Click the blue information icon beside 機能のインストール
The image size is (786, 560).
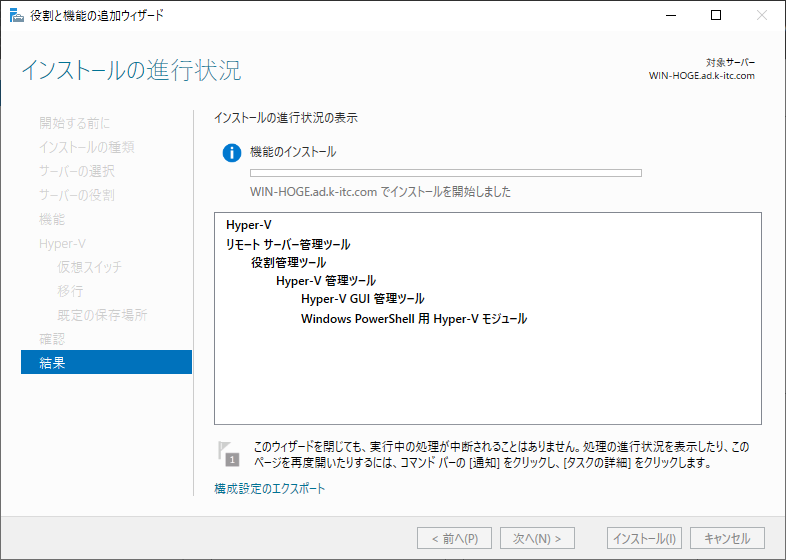[x=232, y=152]
